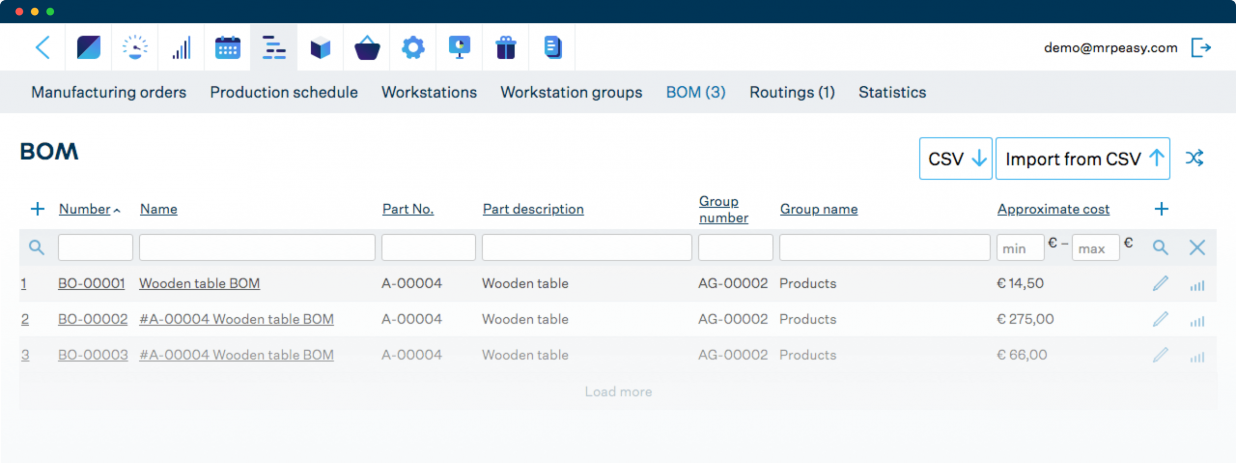Go to Routings (1) tab

(x=792, y=92)
